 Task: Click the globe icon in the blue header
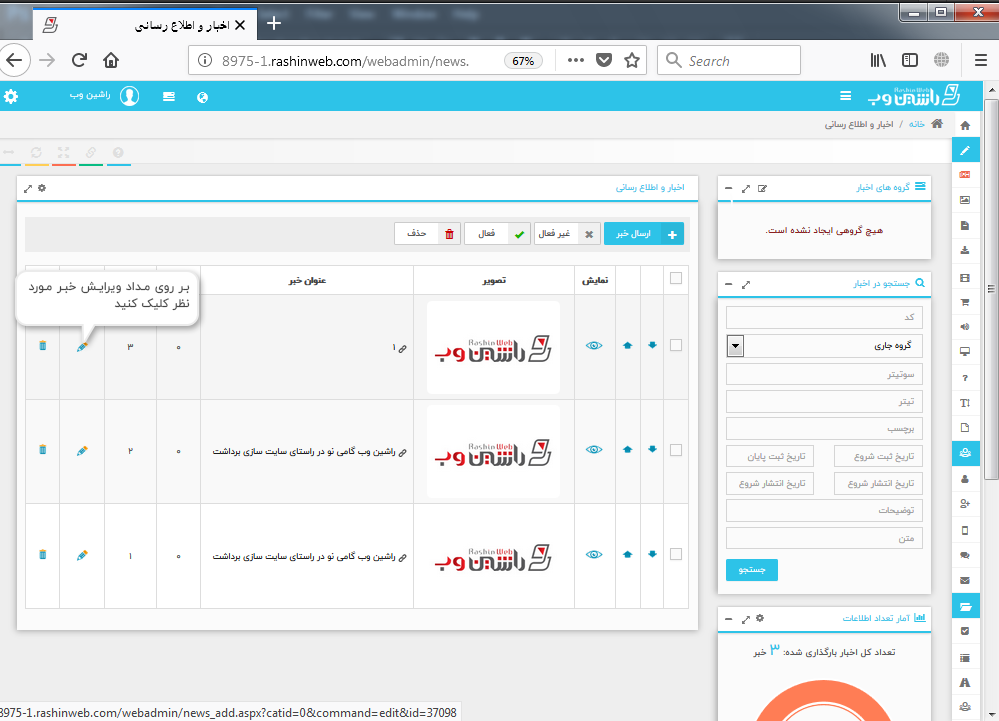[x=203, y=97]
